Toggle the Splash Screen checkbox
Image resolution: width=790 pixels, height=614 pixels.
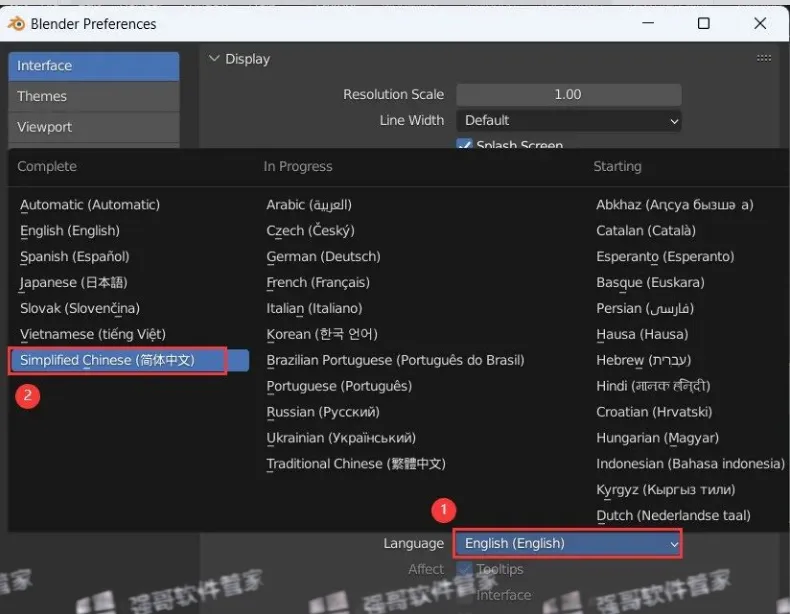click(x=464, y=144)
